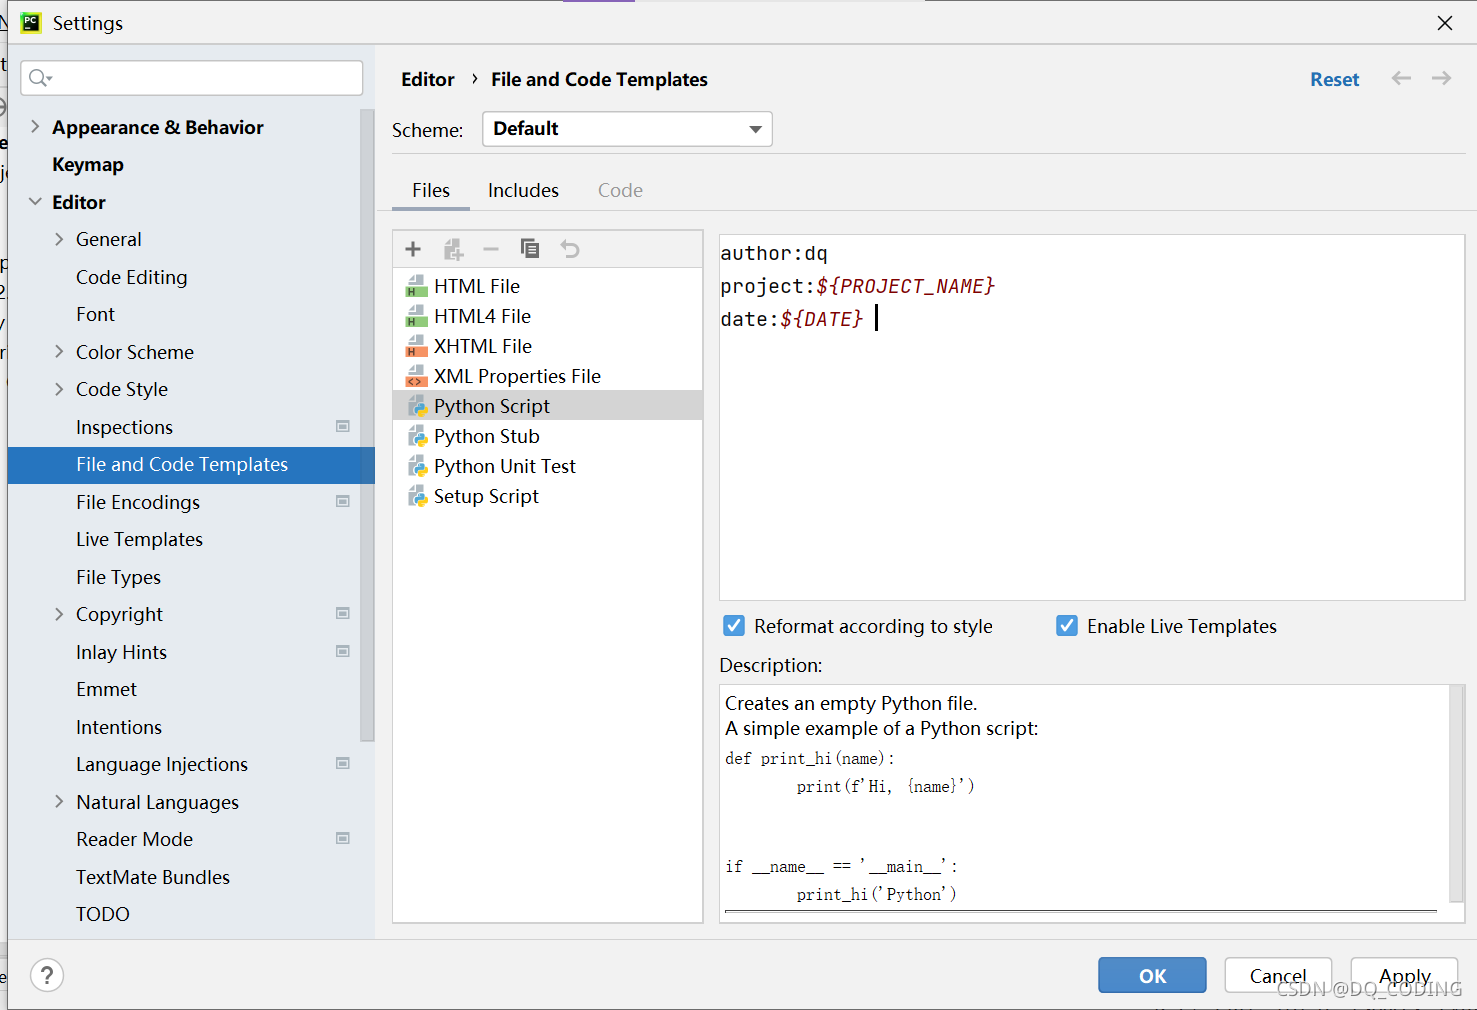Click the Setup Script template icon
This screenshot has height=1010, width=1477.
[417, 496]
